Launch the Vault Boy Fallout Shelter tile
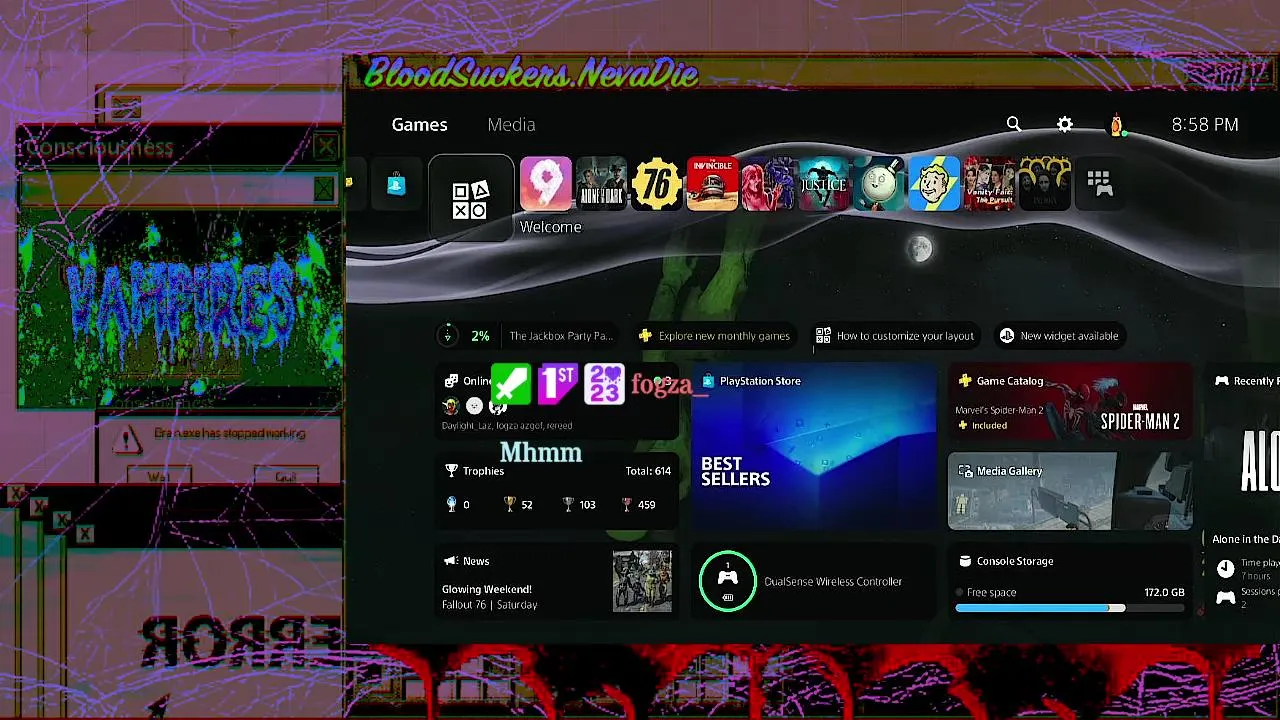1280x720 pixels. (x=934, y=184)
